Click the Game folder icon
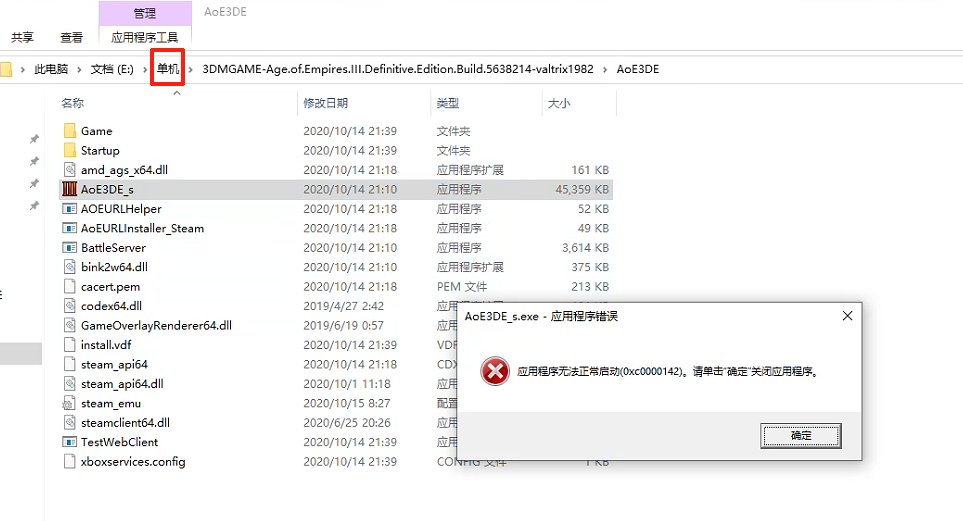963x521 pixels. [69, 131]
